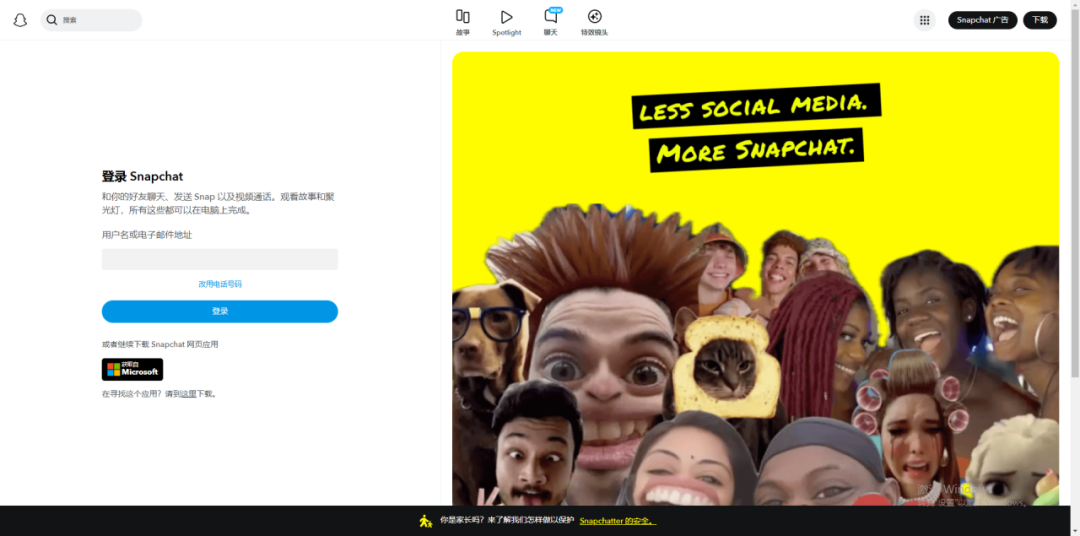This screenshot has width=1080, height=536.
Task: Open the Chat (聊天) icon
Action: pos(550,18)
